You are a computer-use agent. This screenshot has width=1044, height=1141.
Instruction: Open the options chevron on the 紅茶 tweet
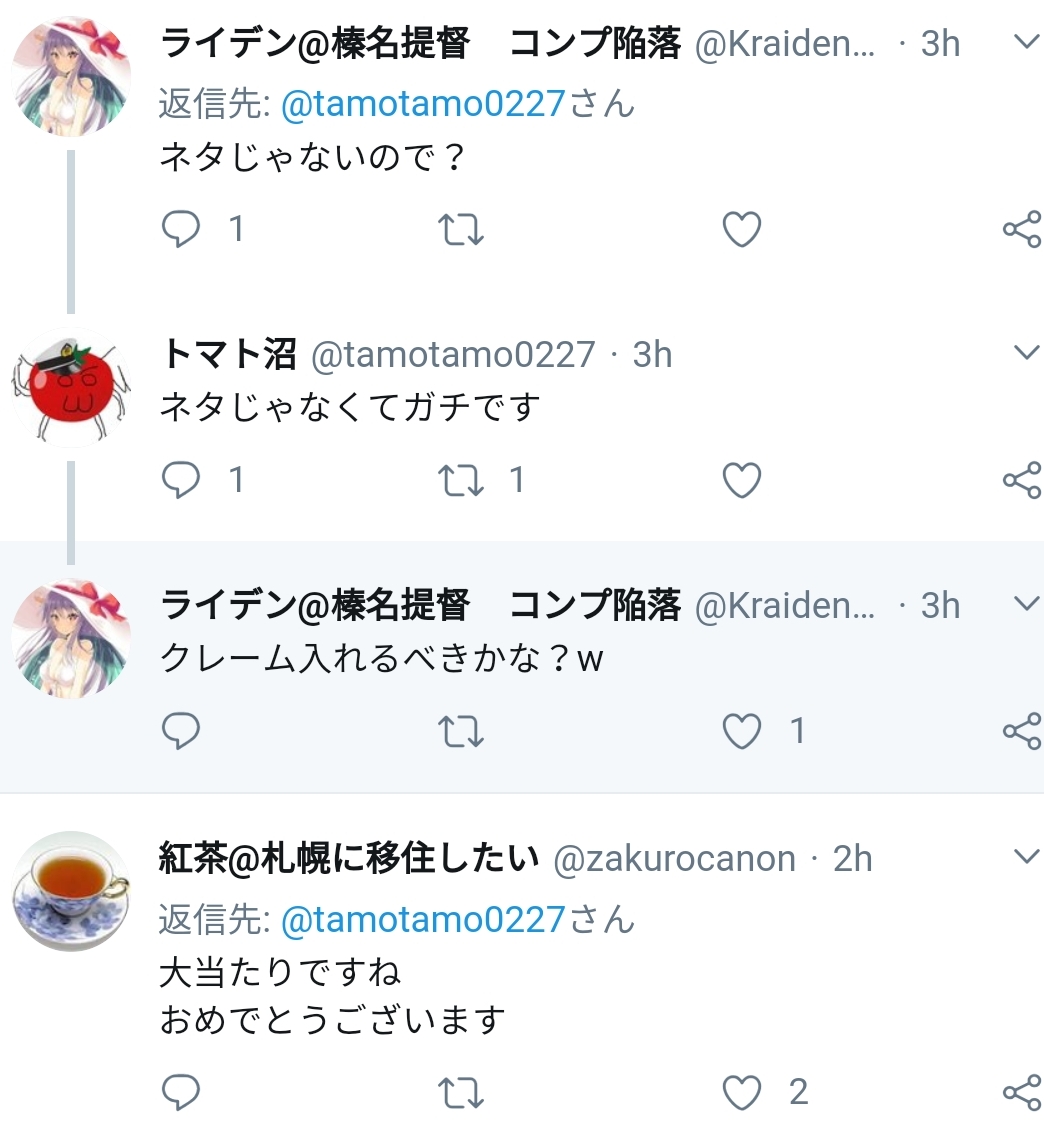[x=1027, y=856]
